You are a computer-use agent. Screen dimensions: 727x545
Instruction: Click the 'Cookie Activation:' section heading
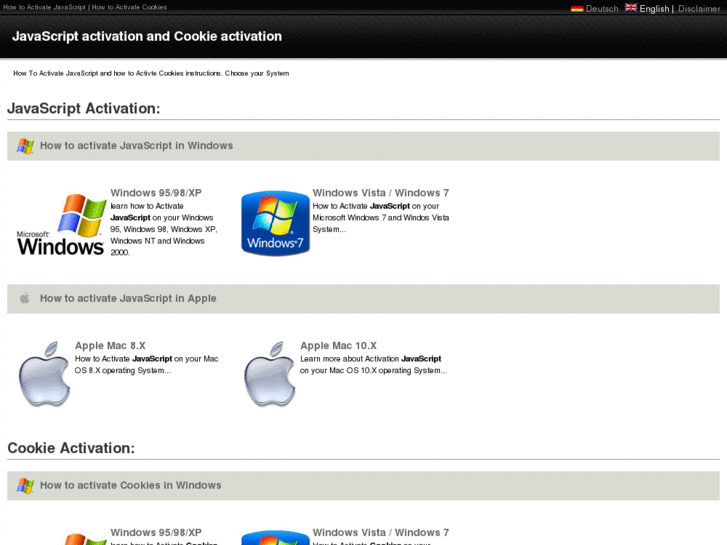pos(71,448)
